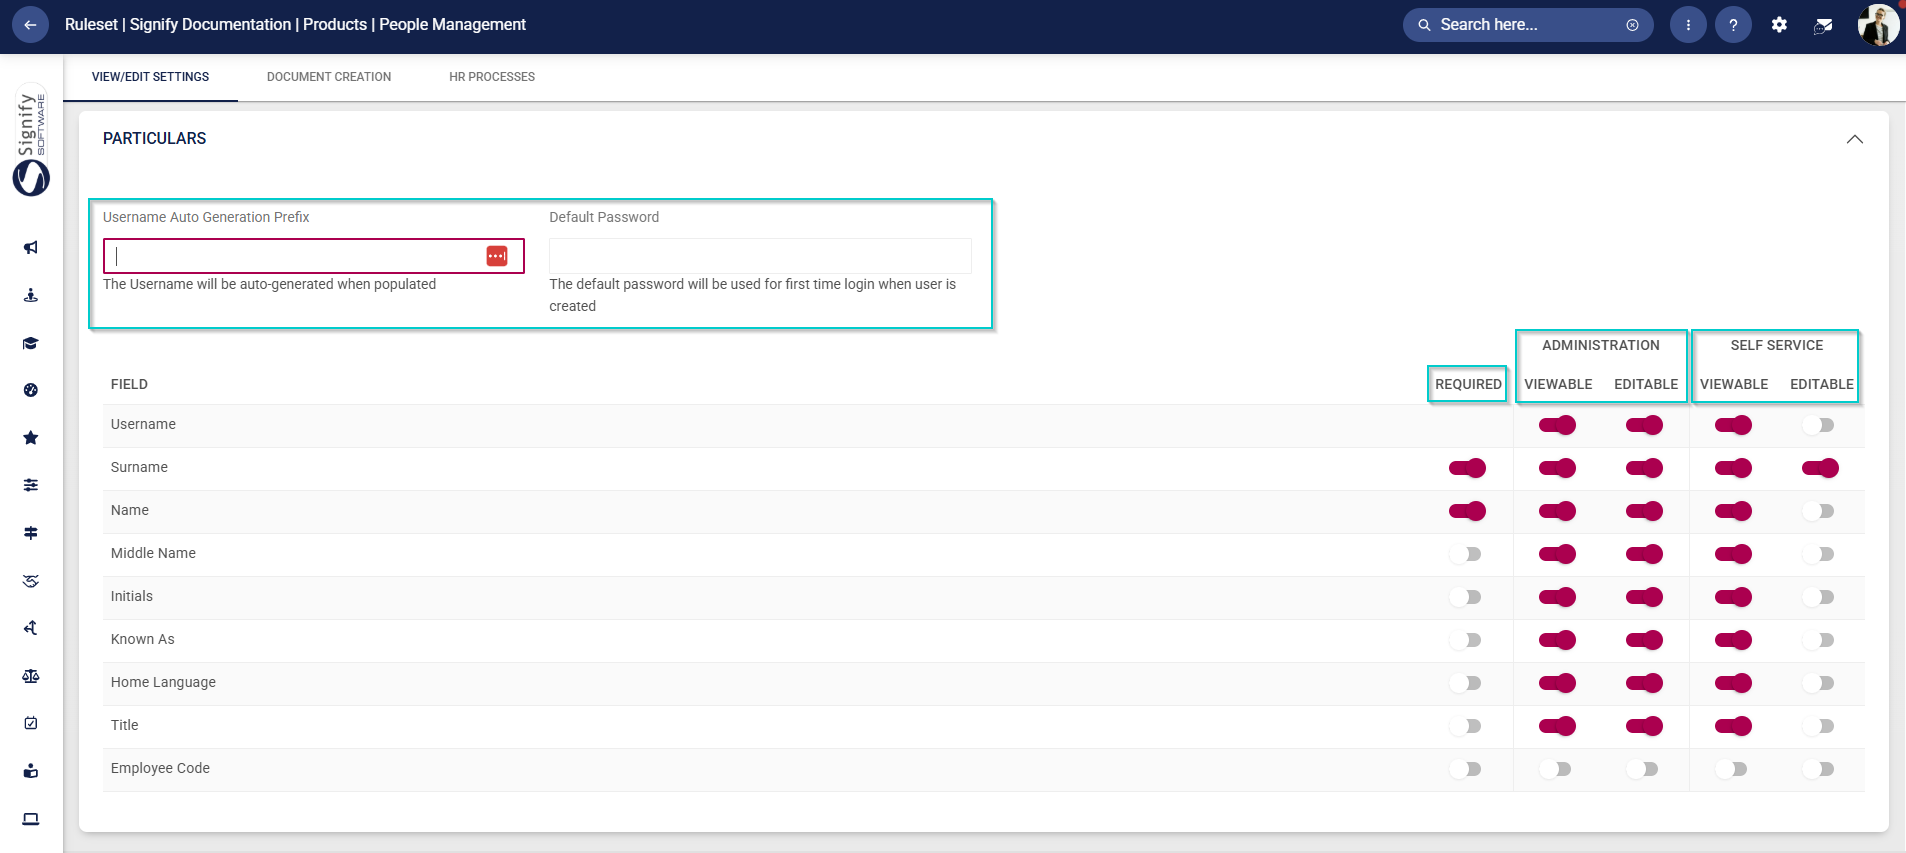This screenshot has height=853, width=1906.
Task: Open the person-reading sidebar icon
Action: pos(31,771)
